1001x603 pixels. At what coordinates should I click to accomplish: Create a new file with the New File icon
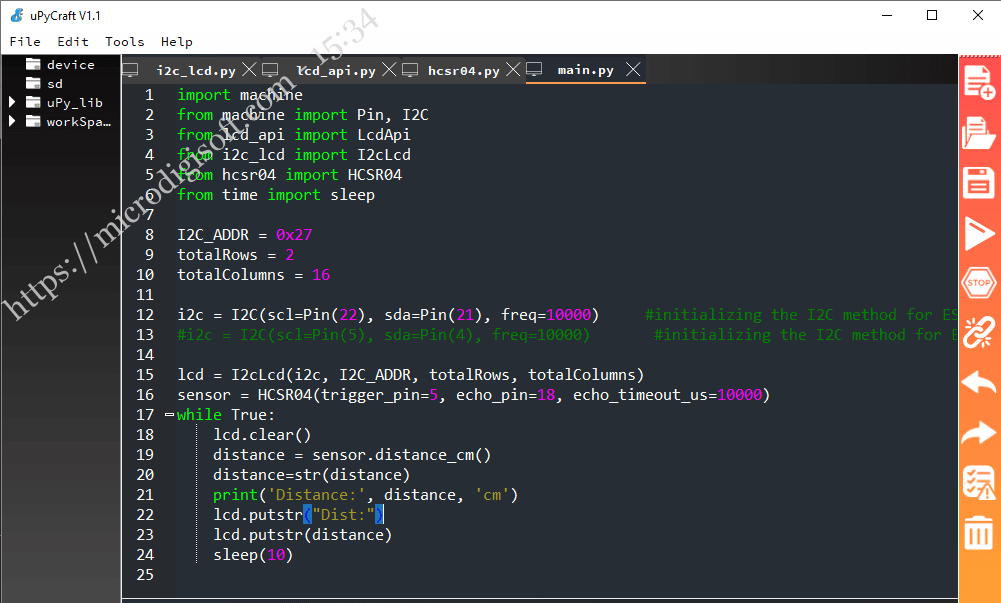point(978,80)
